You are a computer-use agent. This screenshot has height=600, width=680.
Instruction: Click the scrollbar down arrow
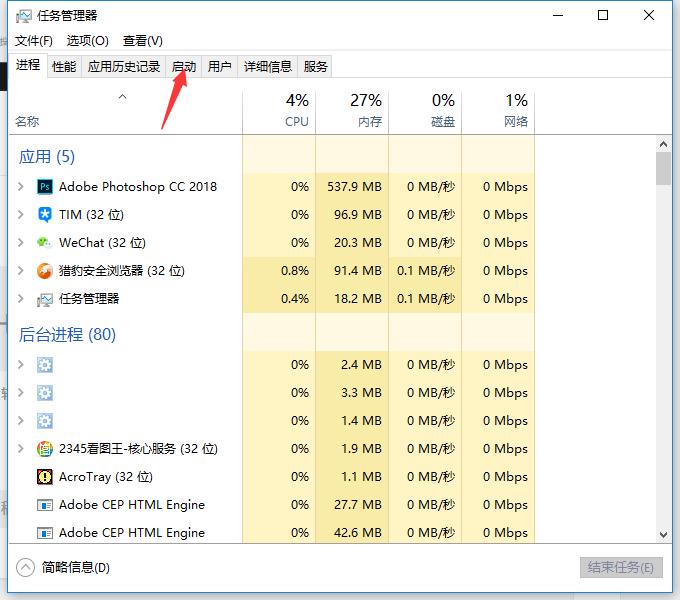[x=663, y=534]
